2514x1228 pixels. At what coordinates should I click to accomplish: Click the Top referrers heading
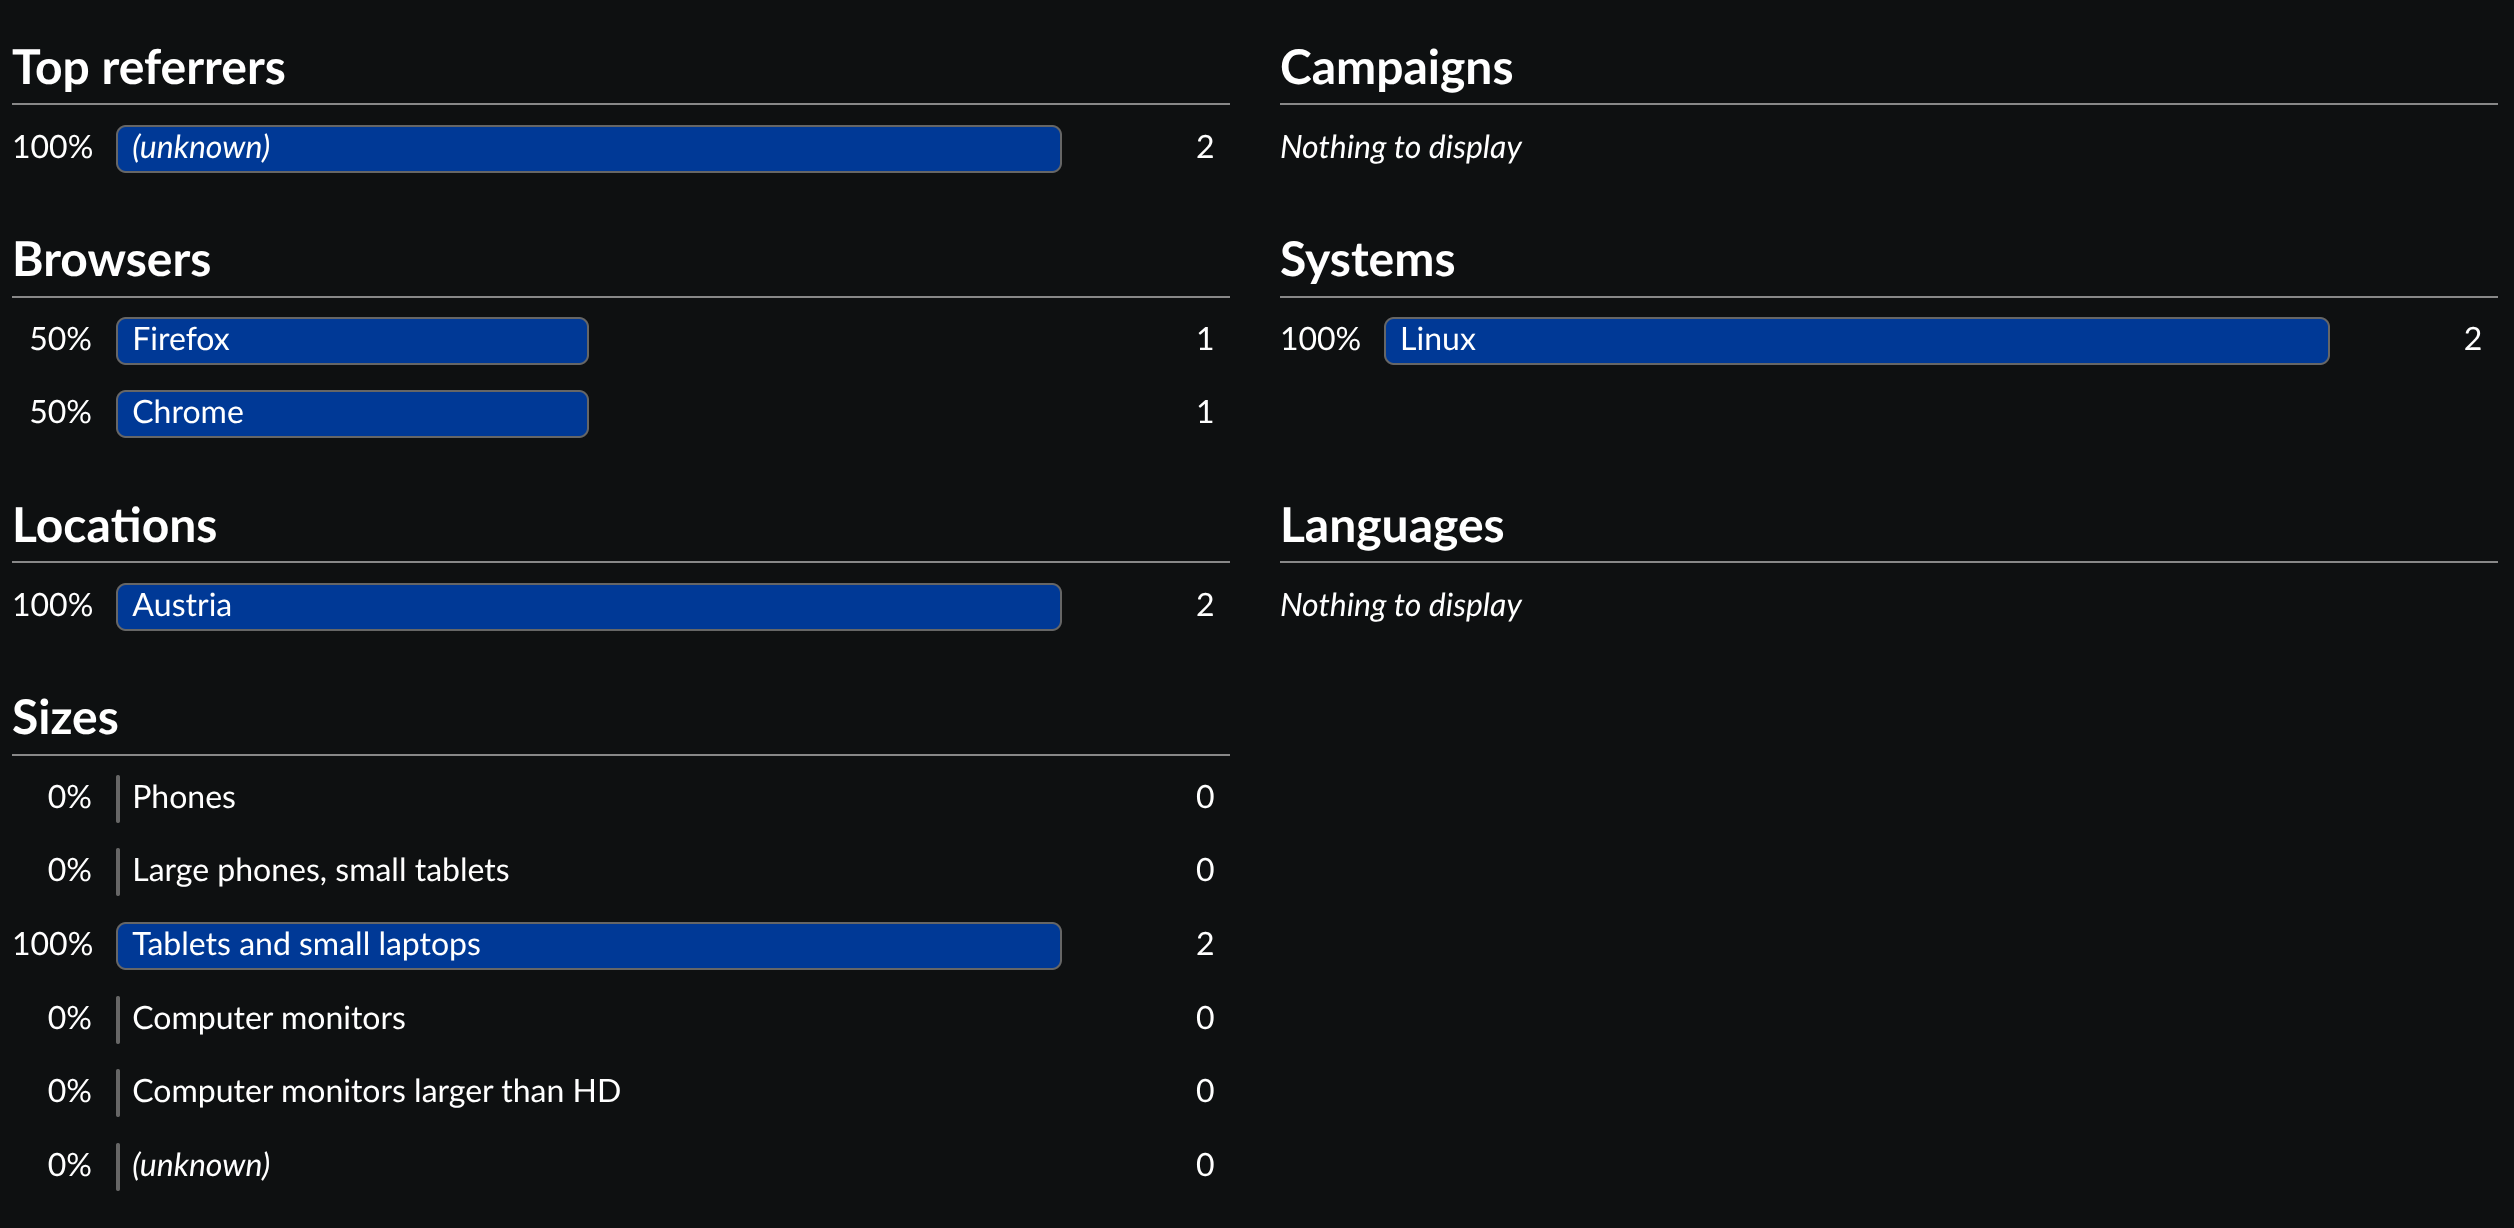point(149,69)
